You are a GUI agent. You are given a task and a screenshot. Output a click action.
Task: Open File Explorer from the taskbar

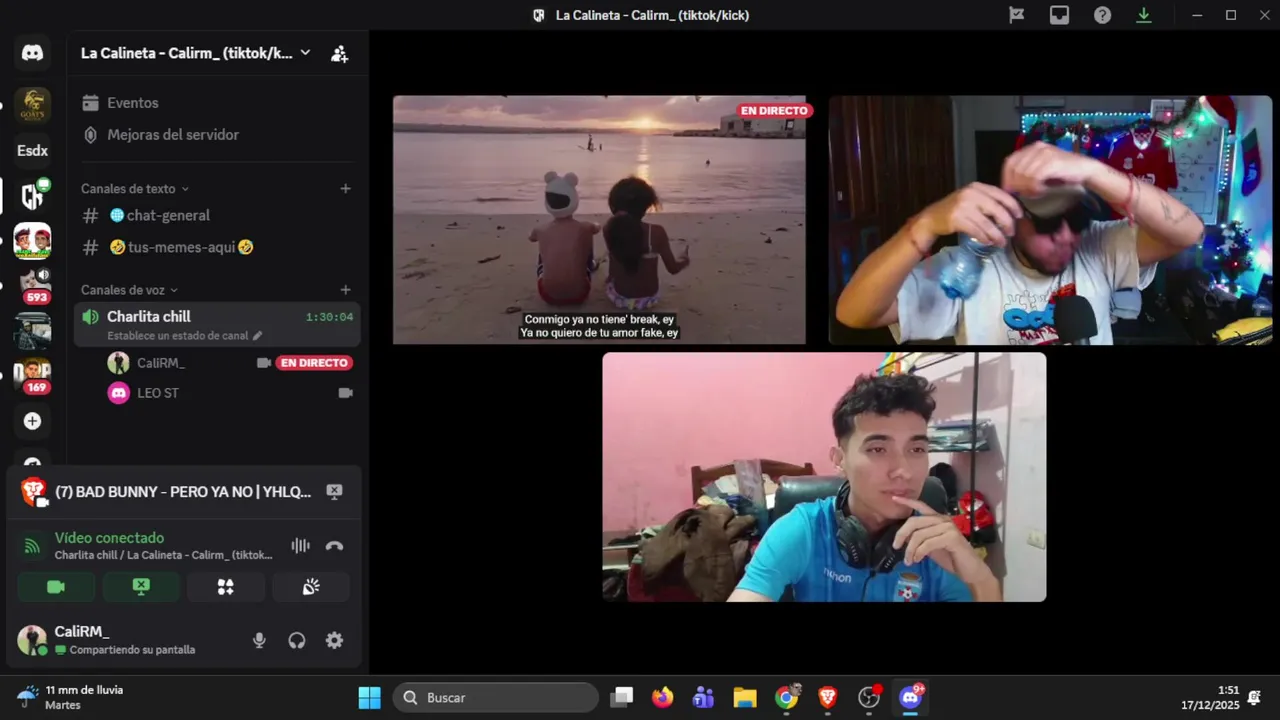pos(745,698)
